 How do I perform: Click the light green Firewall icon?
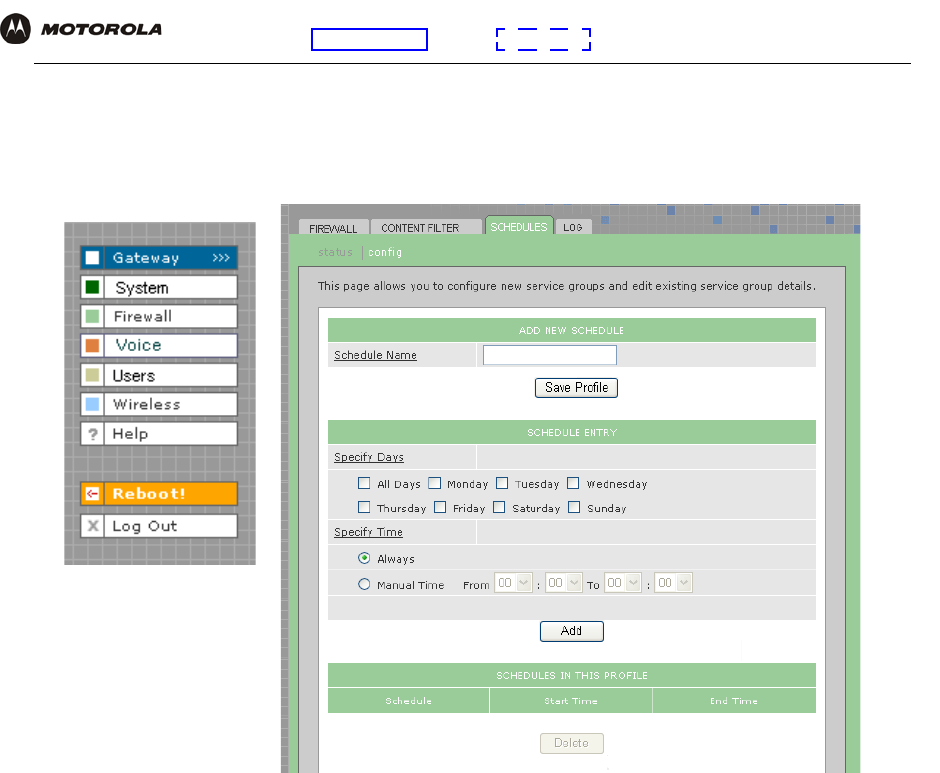point(92,316)
